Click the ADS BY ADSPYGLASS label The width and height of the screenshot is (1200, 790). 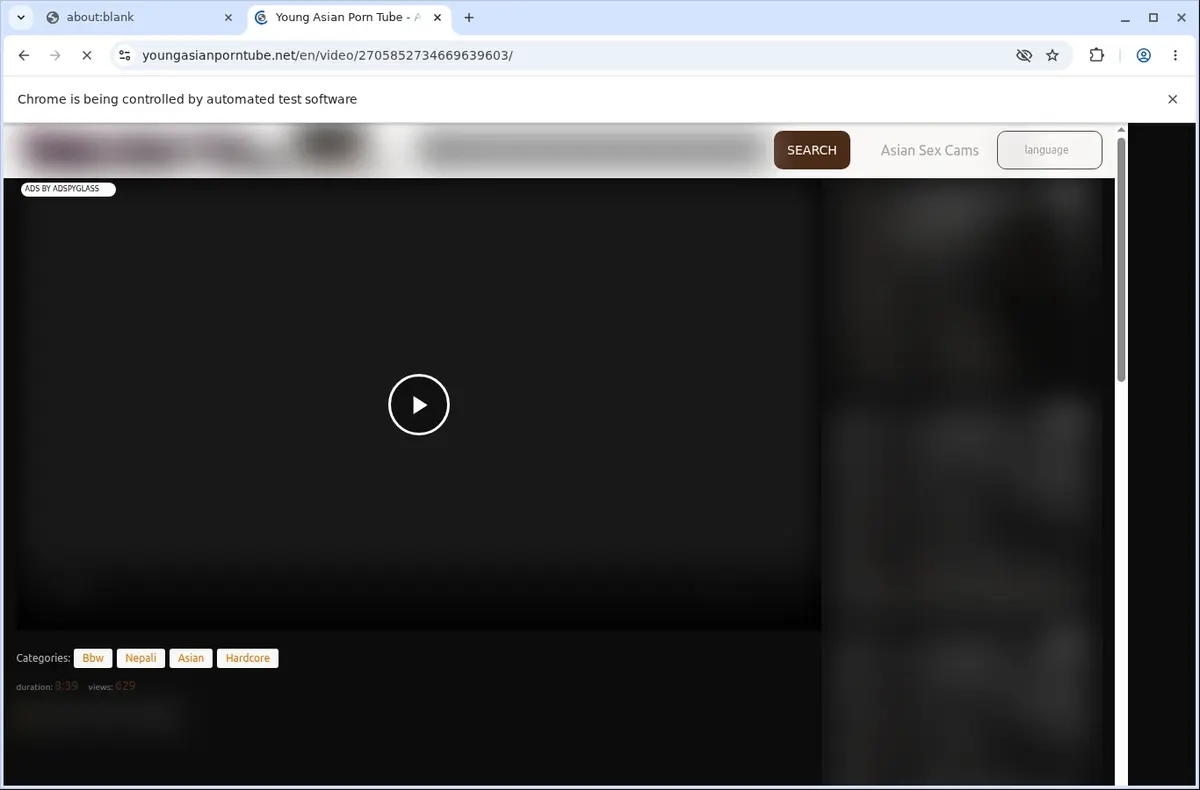coord(68,189)
